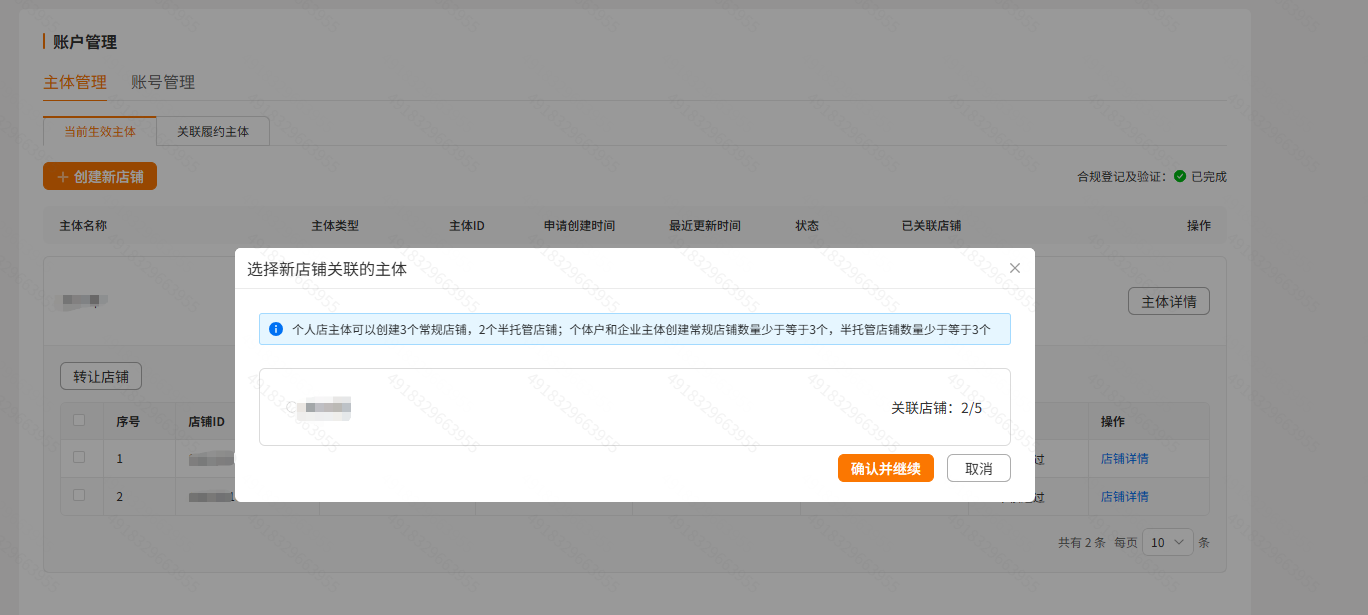The width and height of the screenshot is (1368, 615).
Task: Click the green 已完成 check icon
Action: pyautogui.click(x=1180, y=176)
